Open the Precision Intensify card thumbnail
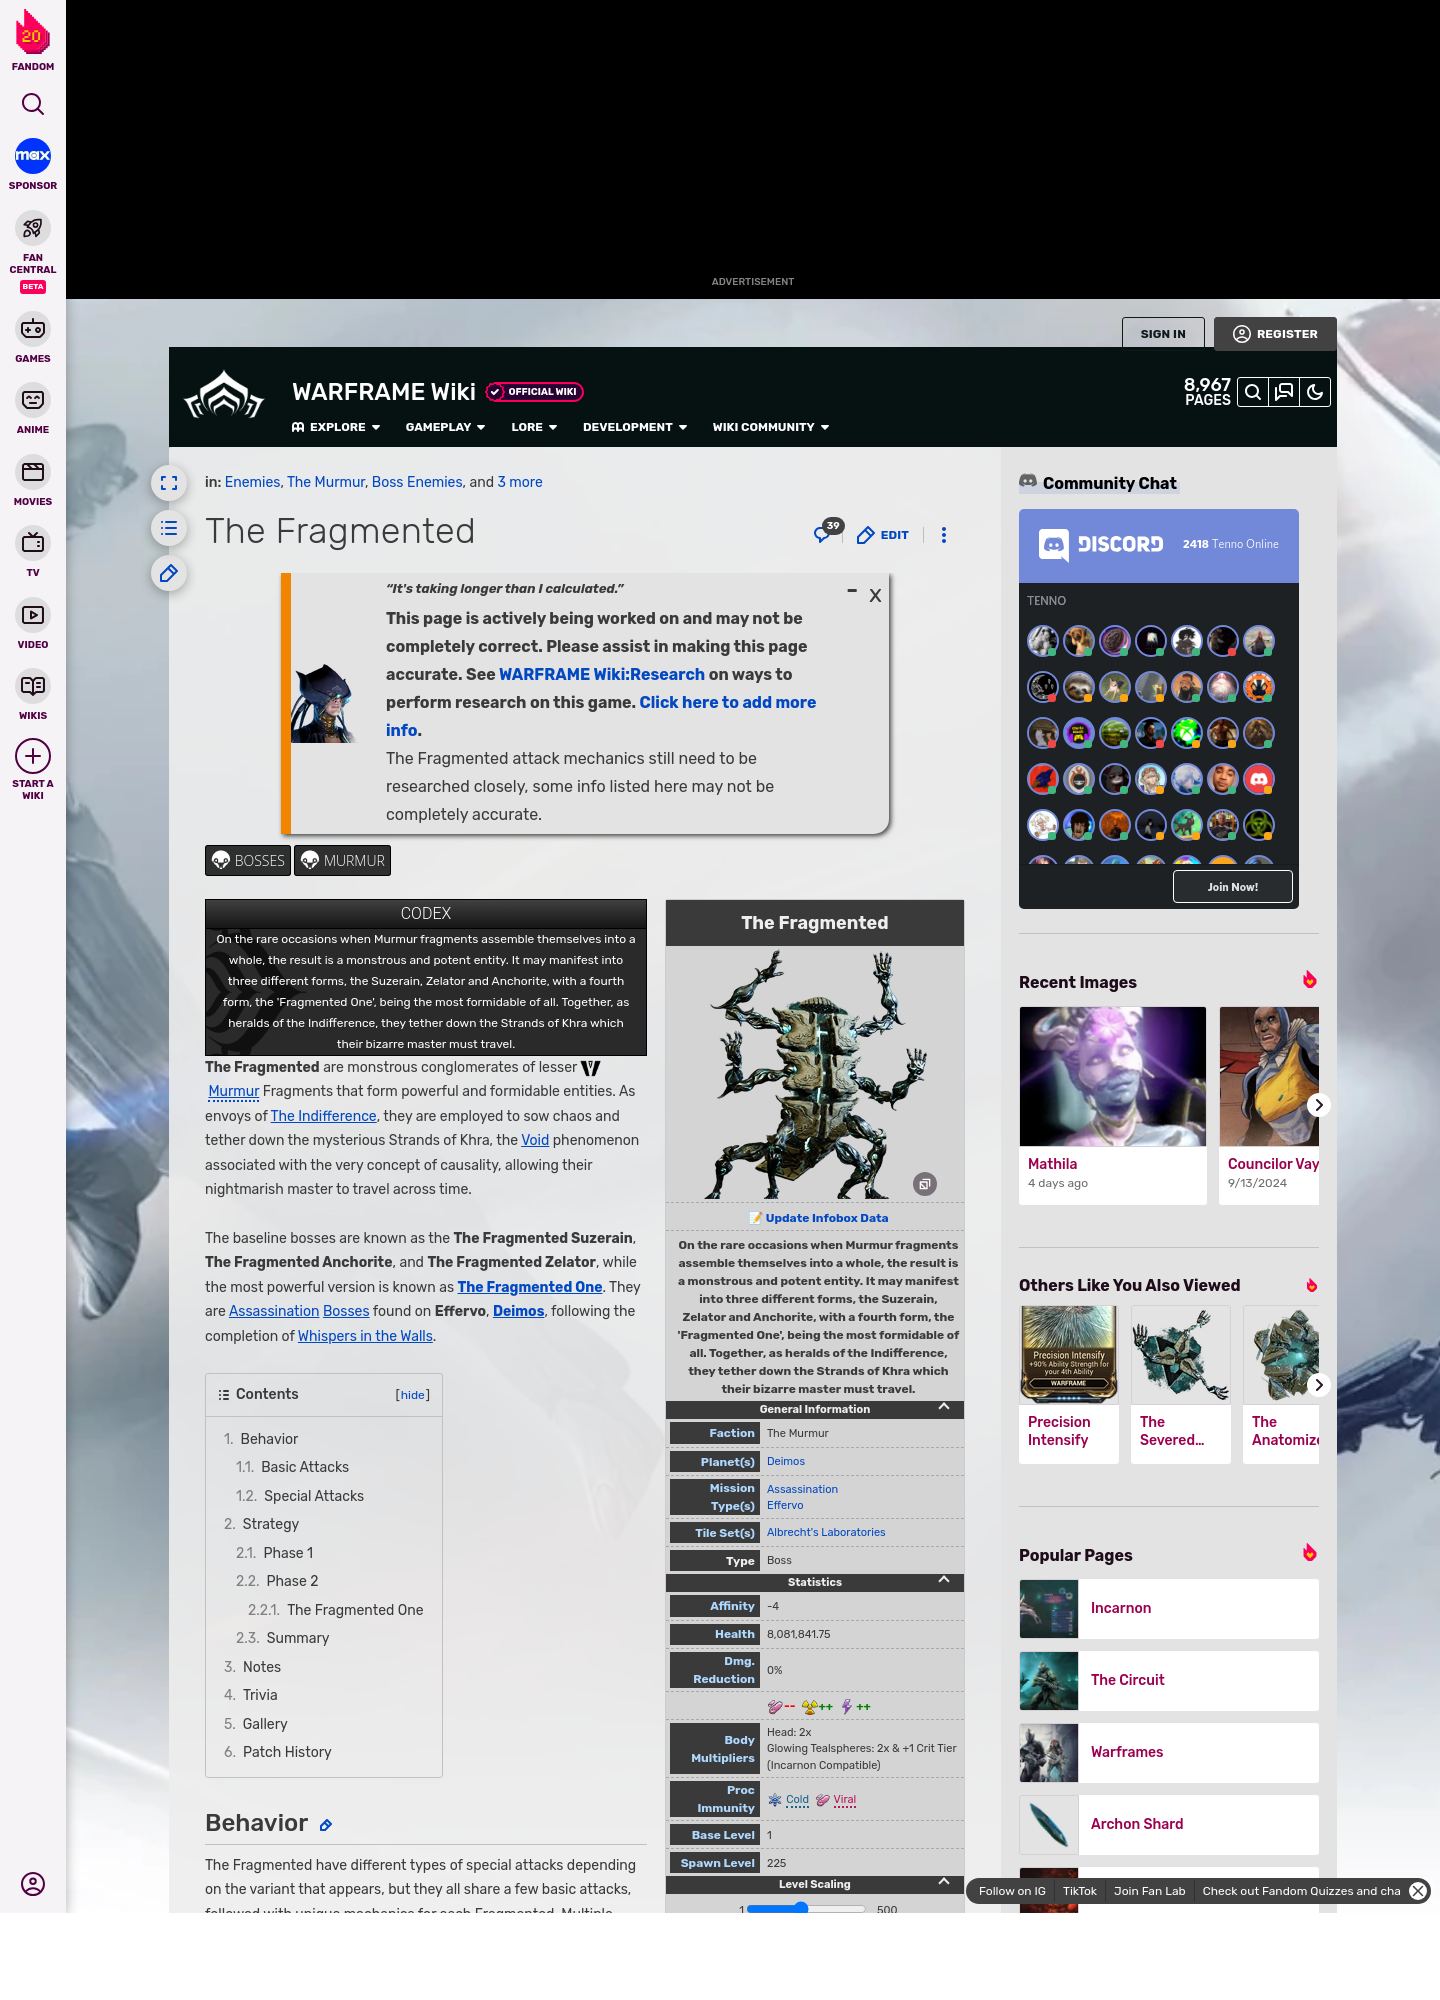This screenshot has width=1440, height=2000. pos(1069,1354)
